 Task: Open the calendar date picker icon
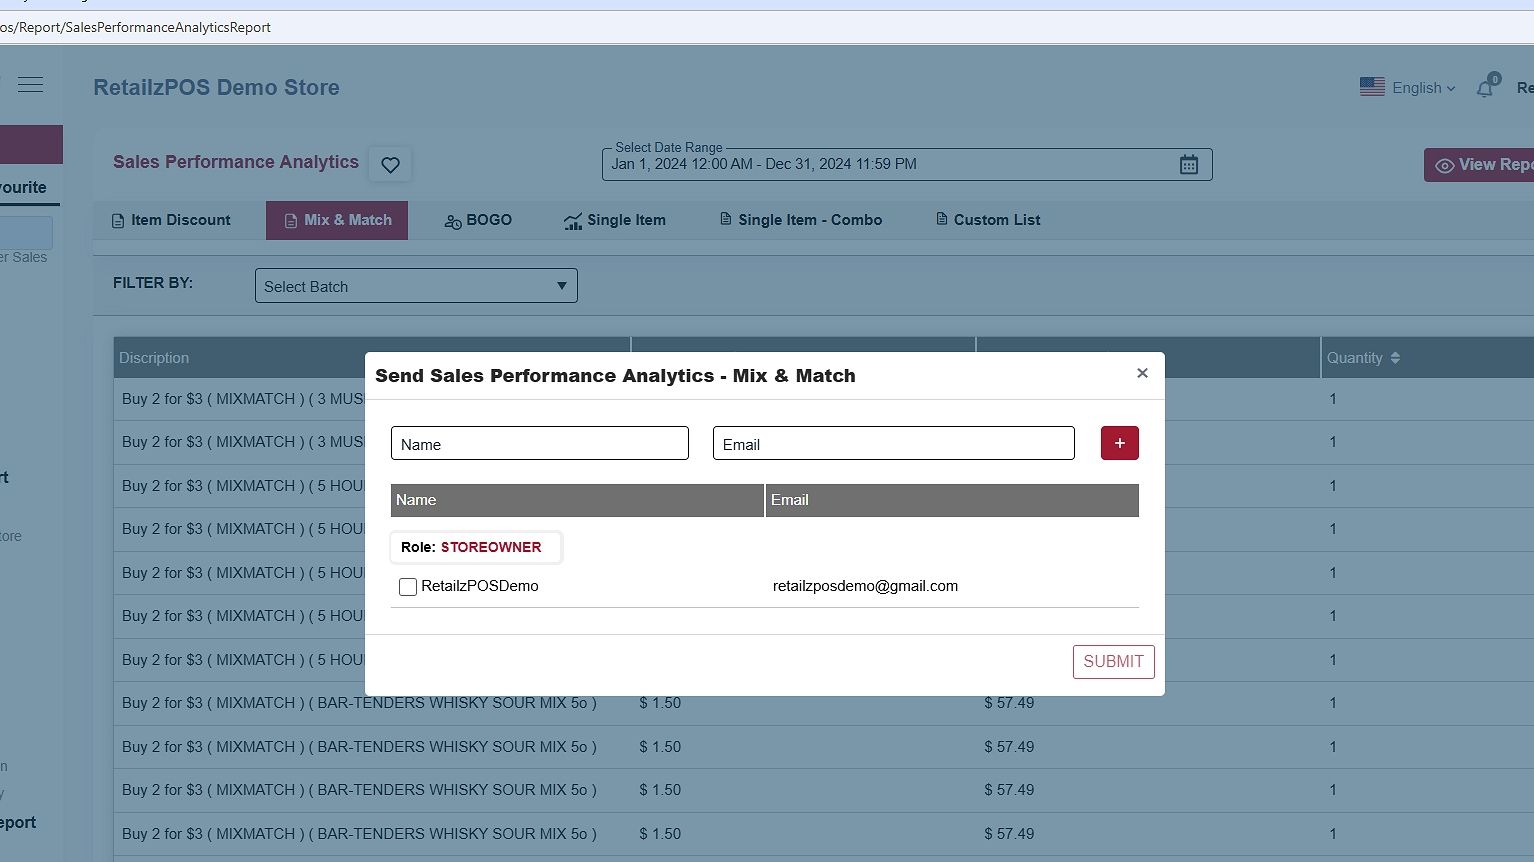[x=1188, y=165]
